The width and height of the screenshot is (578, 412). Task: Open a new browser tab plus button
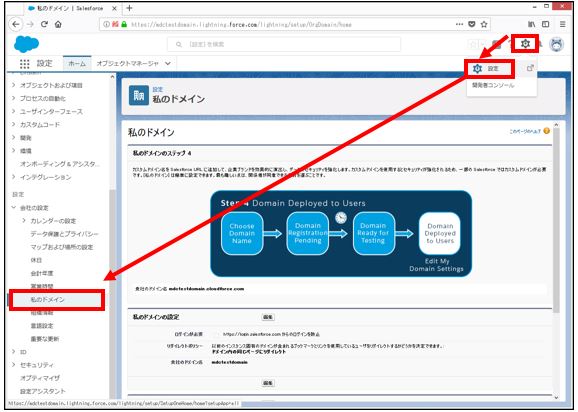pyautogui.click(x=129, y=8)
